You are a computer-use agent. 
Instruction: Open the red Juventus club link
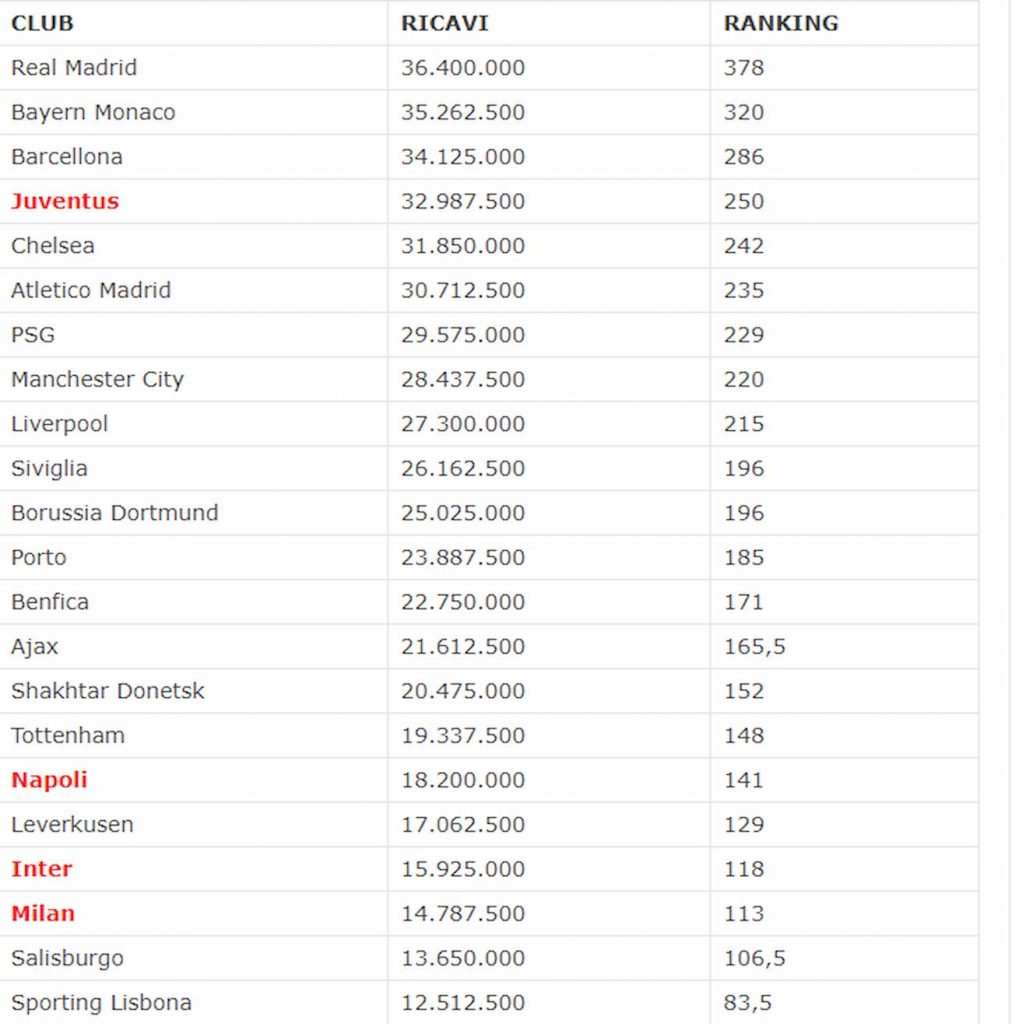[x=65, y=201]
